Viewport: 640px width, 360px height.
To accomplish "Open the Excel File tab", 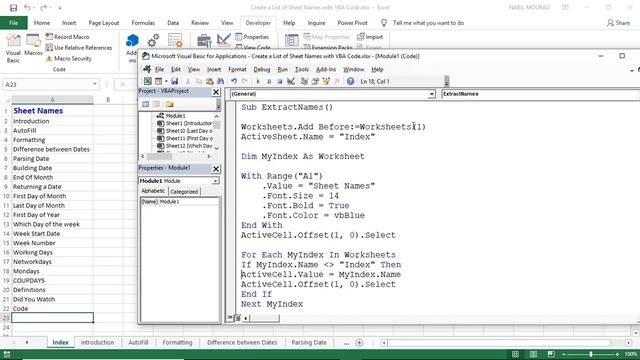I will (x=13, y=23).
